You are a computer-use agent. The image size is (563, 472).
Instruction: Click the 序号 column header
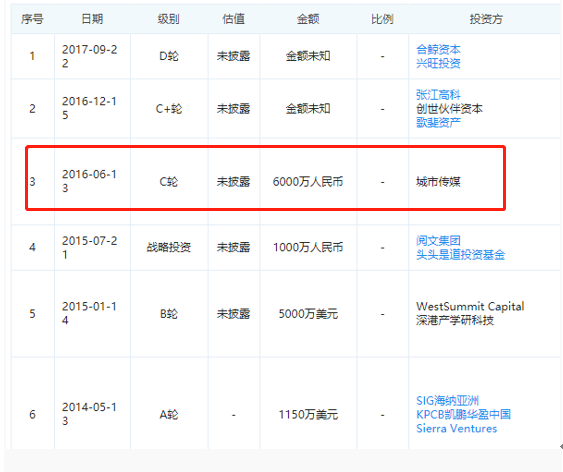[x=32, y=19]
